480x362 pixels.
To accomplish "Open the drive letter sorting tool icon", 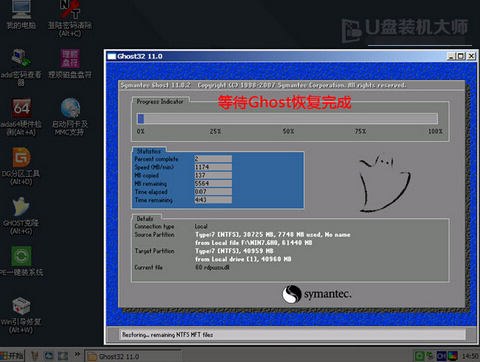I will click(70, 63).
